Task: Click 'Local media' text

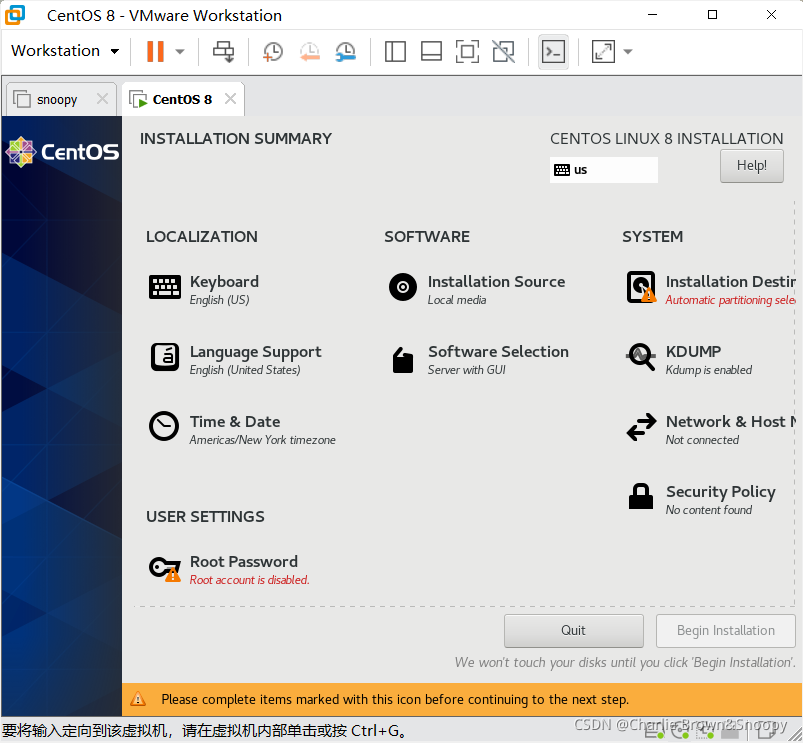Action: coord(457,300)
